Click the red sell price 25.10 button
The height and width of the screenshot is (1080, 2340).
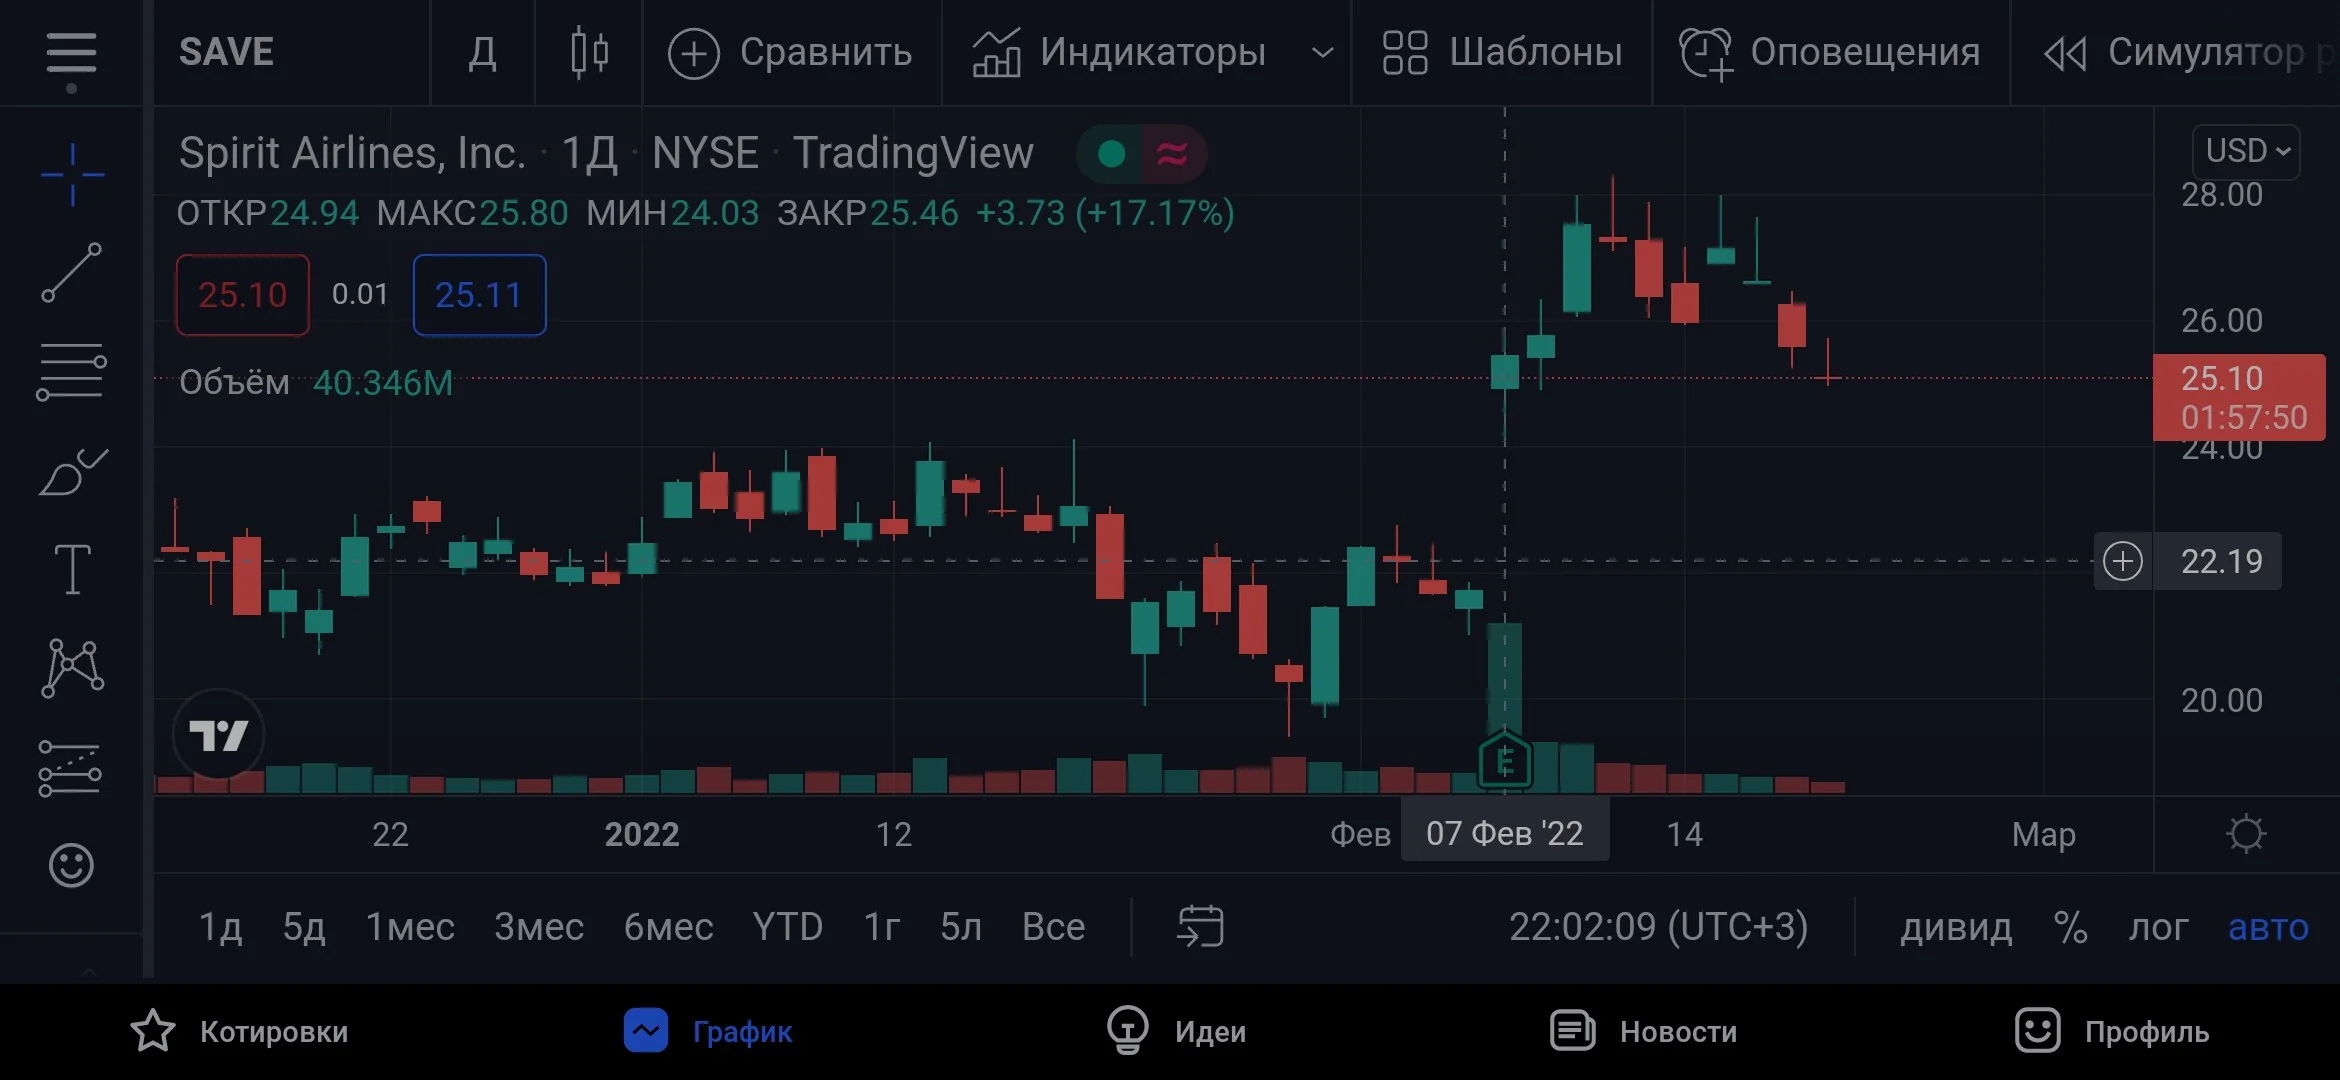tap(243, 295)
